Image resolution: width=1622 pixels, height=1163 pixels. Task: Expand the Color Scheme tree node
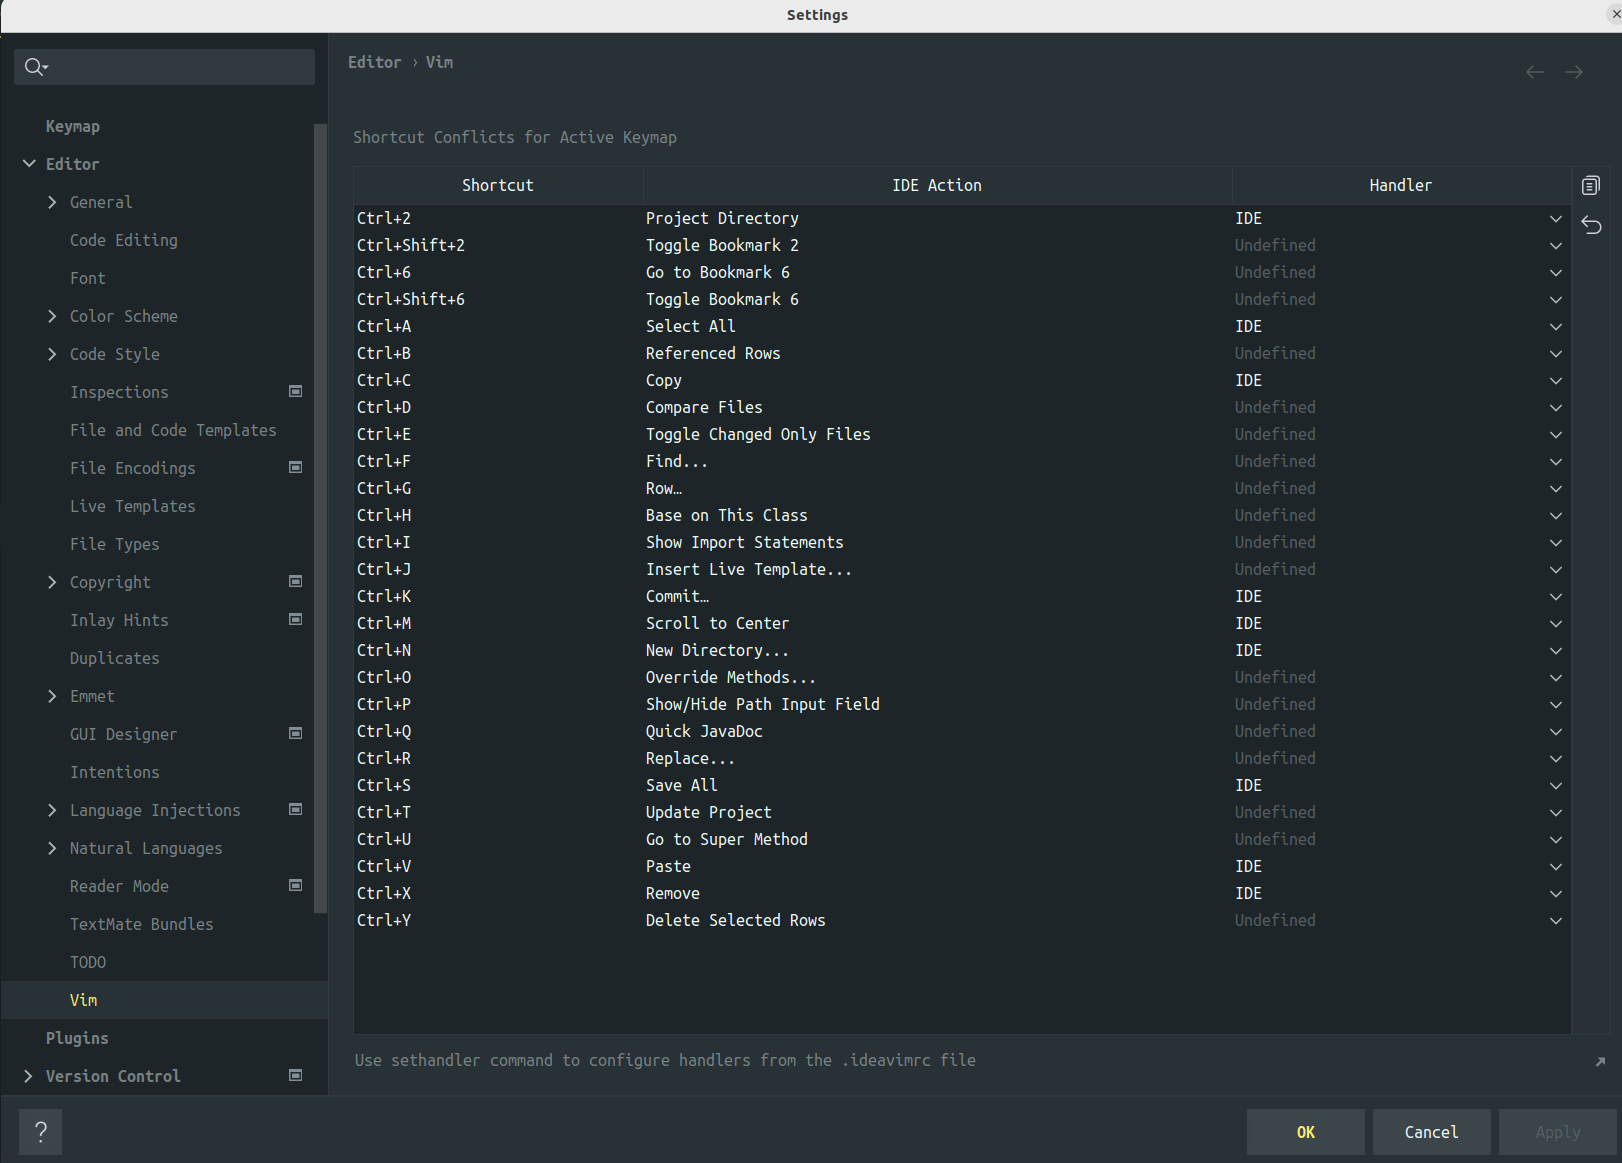(52, 316)
